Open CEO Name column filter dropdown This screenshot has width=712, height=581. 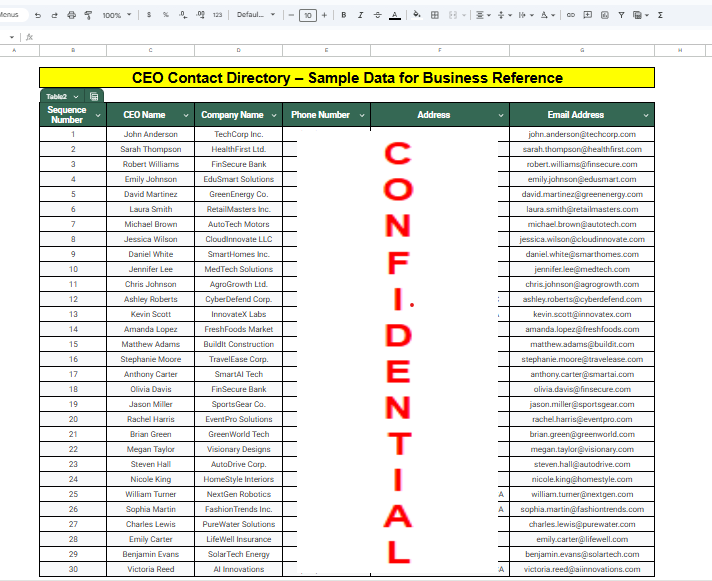[x=186, y=116]
